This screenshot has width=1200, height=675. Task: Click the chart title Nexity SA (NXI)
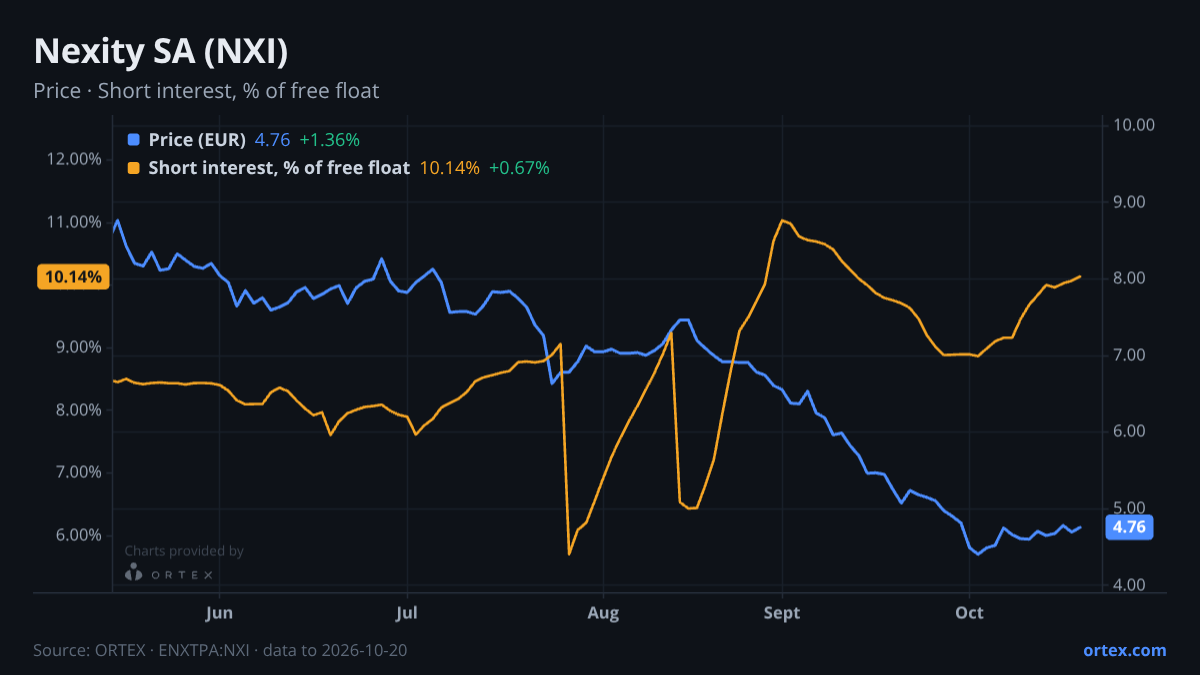coord(161,51)
